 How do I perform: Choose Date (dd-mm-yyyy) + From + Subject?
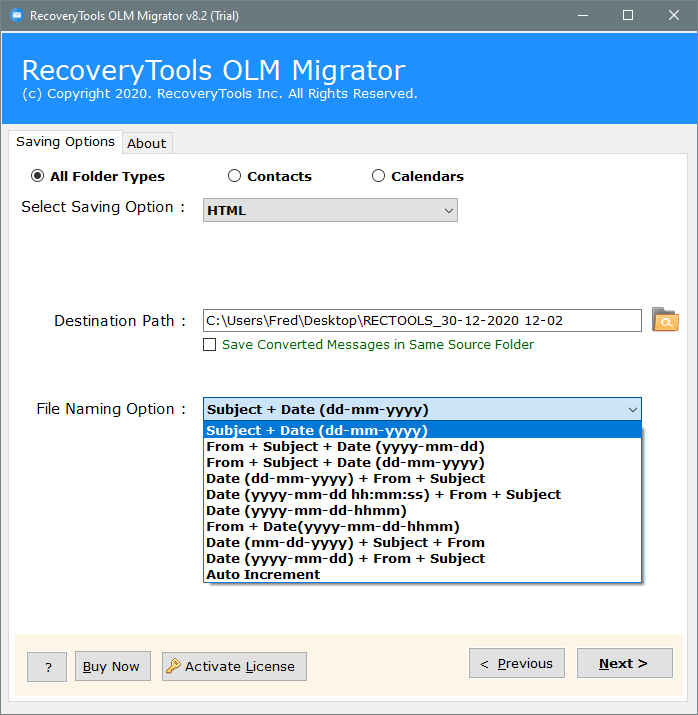(422, 478)
